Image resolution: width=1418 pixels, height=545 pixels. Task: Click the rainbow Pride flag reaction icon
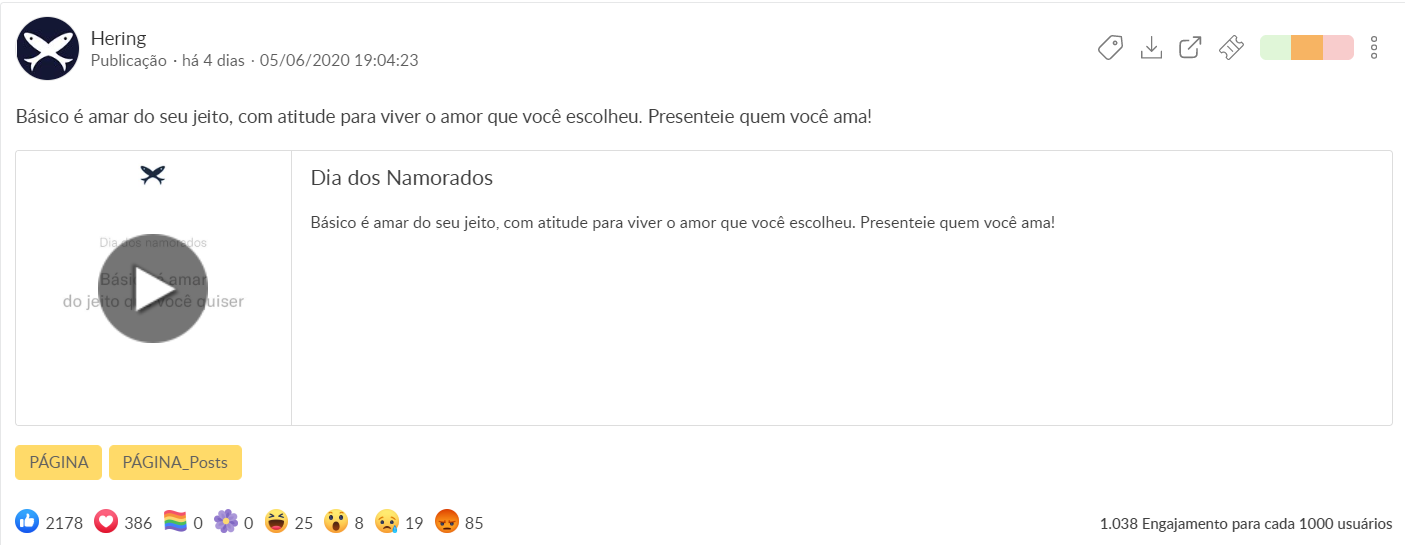point(175,522)
